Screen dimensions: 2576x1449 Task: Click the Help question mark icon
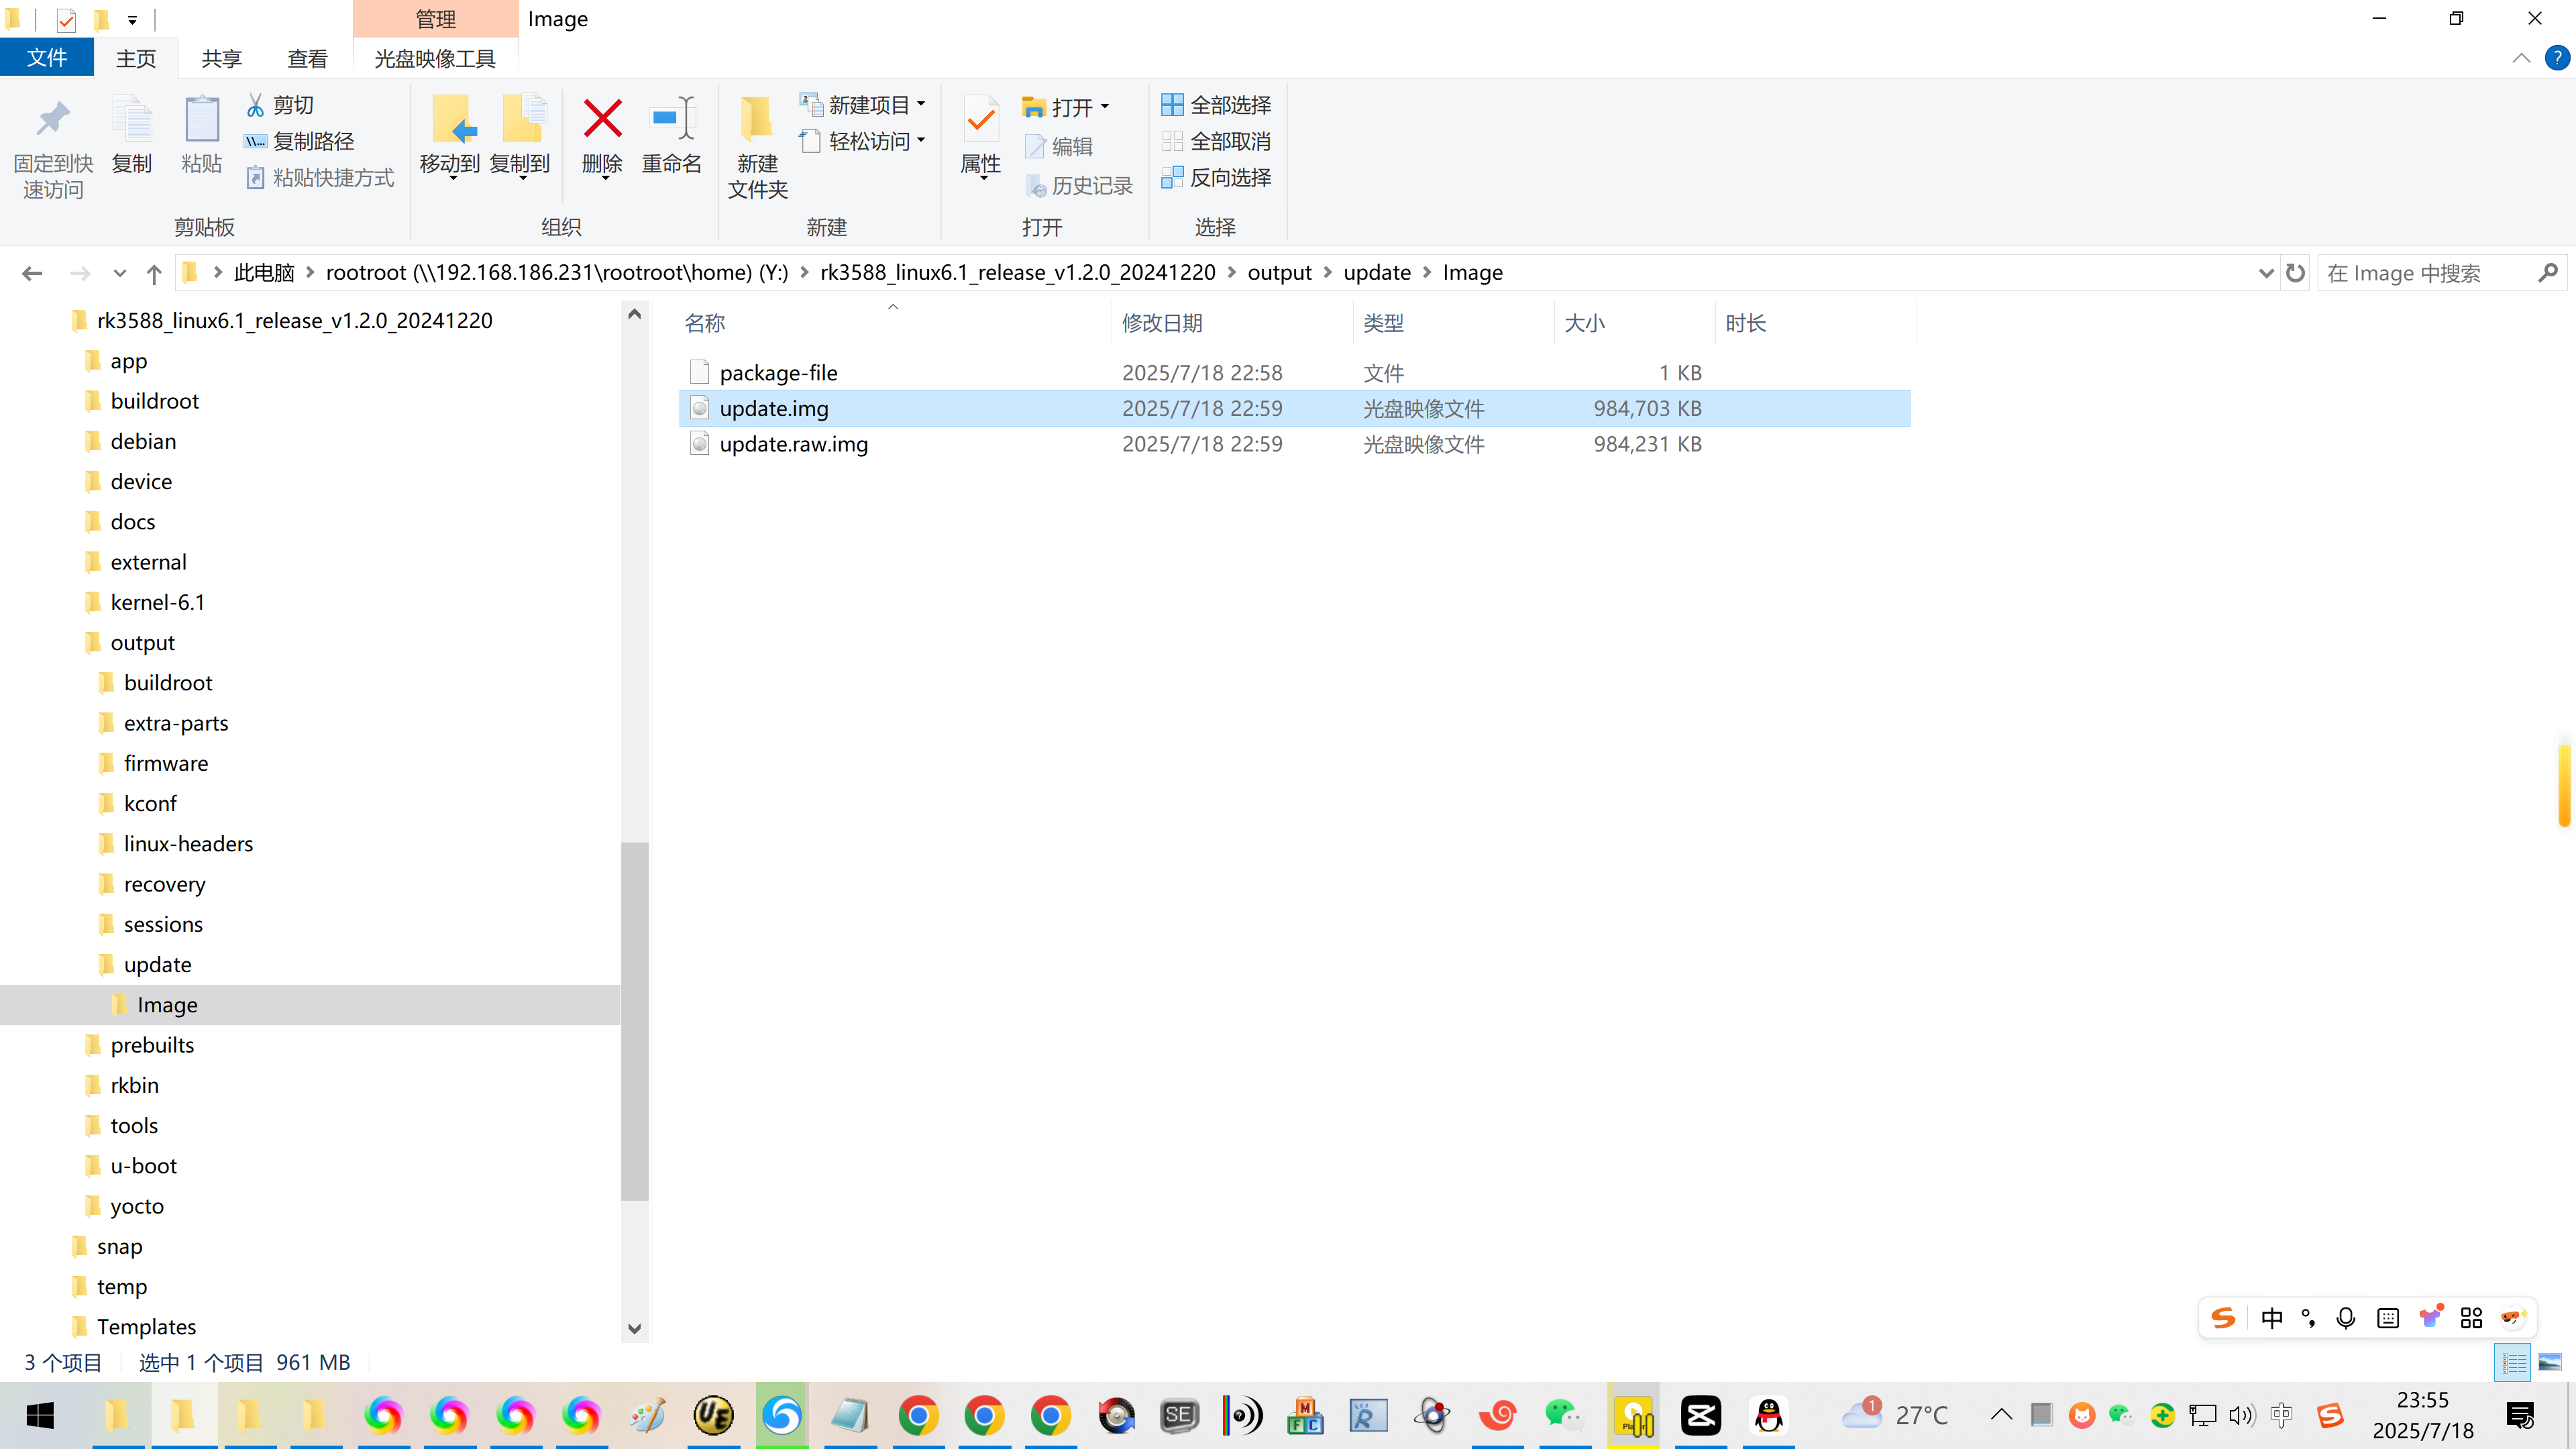point(2557,58)
